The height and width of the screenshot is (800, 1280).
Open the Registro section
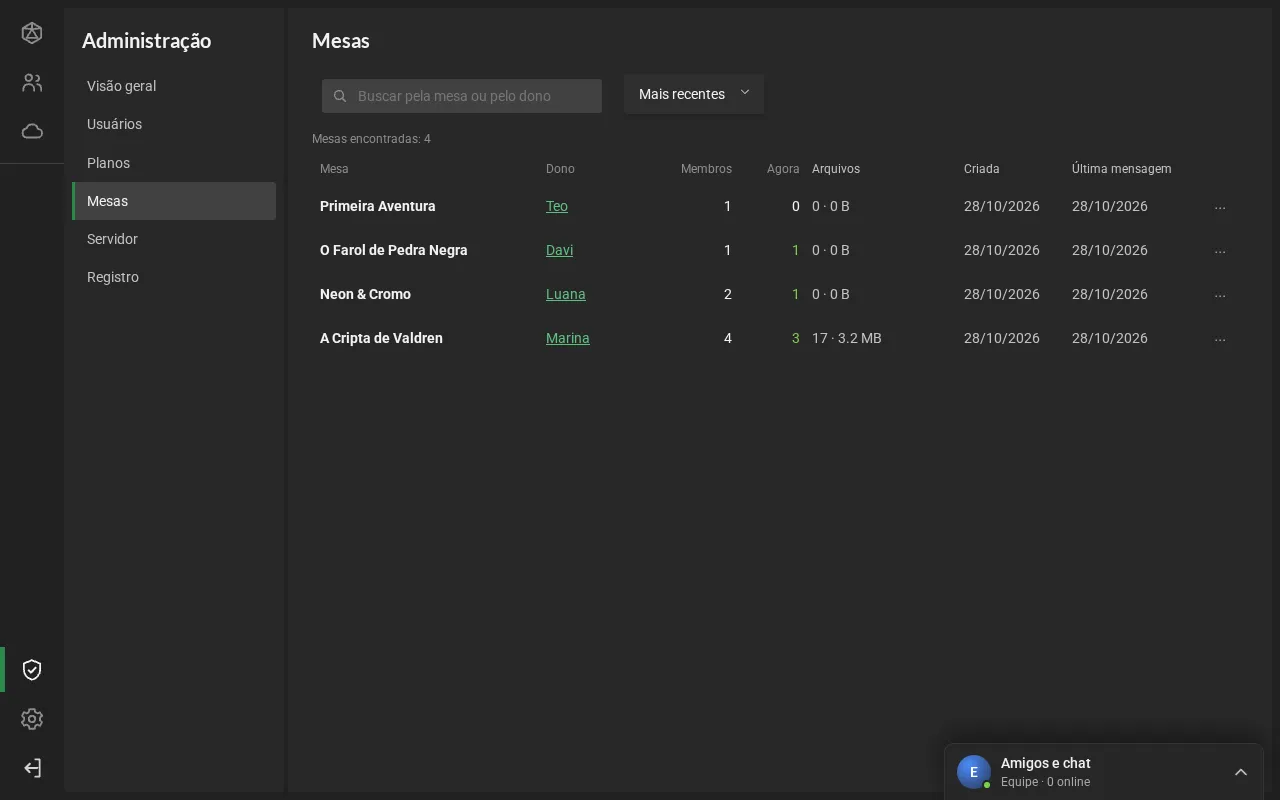[174, 277]
